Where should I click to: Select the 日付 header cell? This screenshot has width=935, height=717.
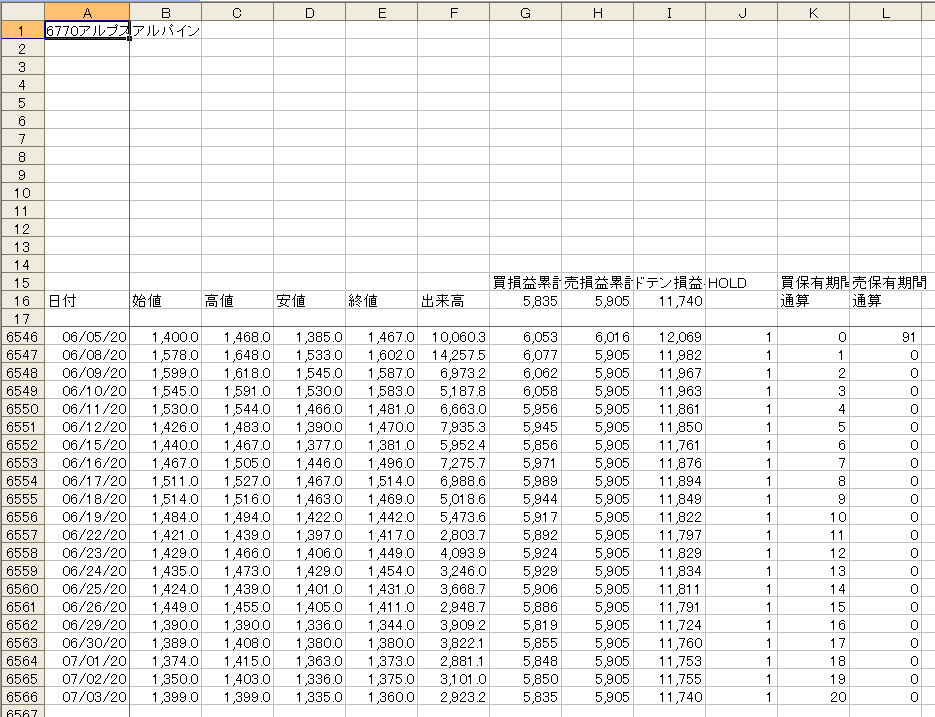[87, 301]
